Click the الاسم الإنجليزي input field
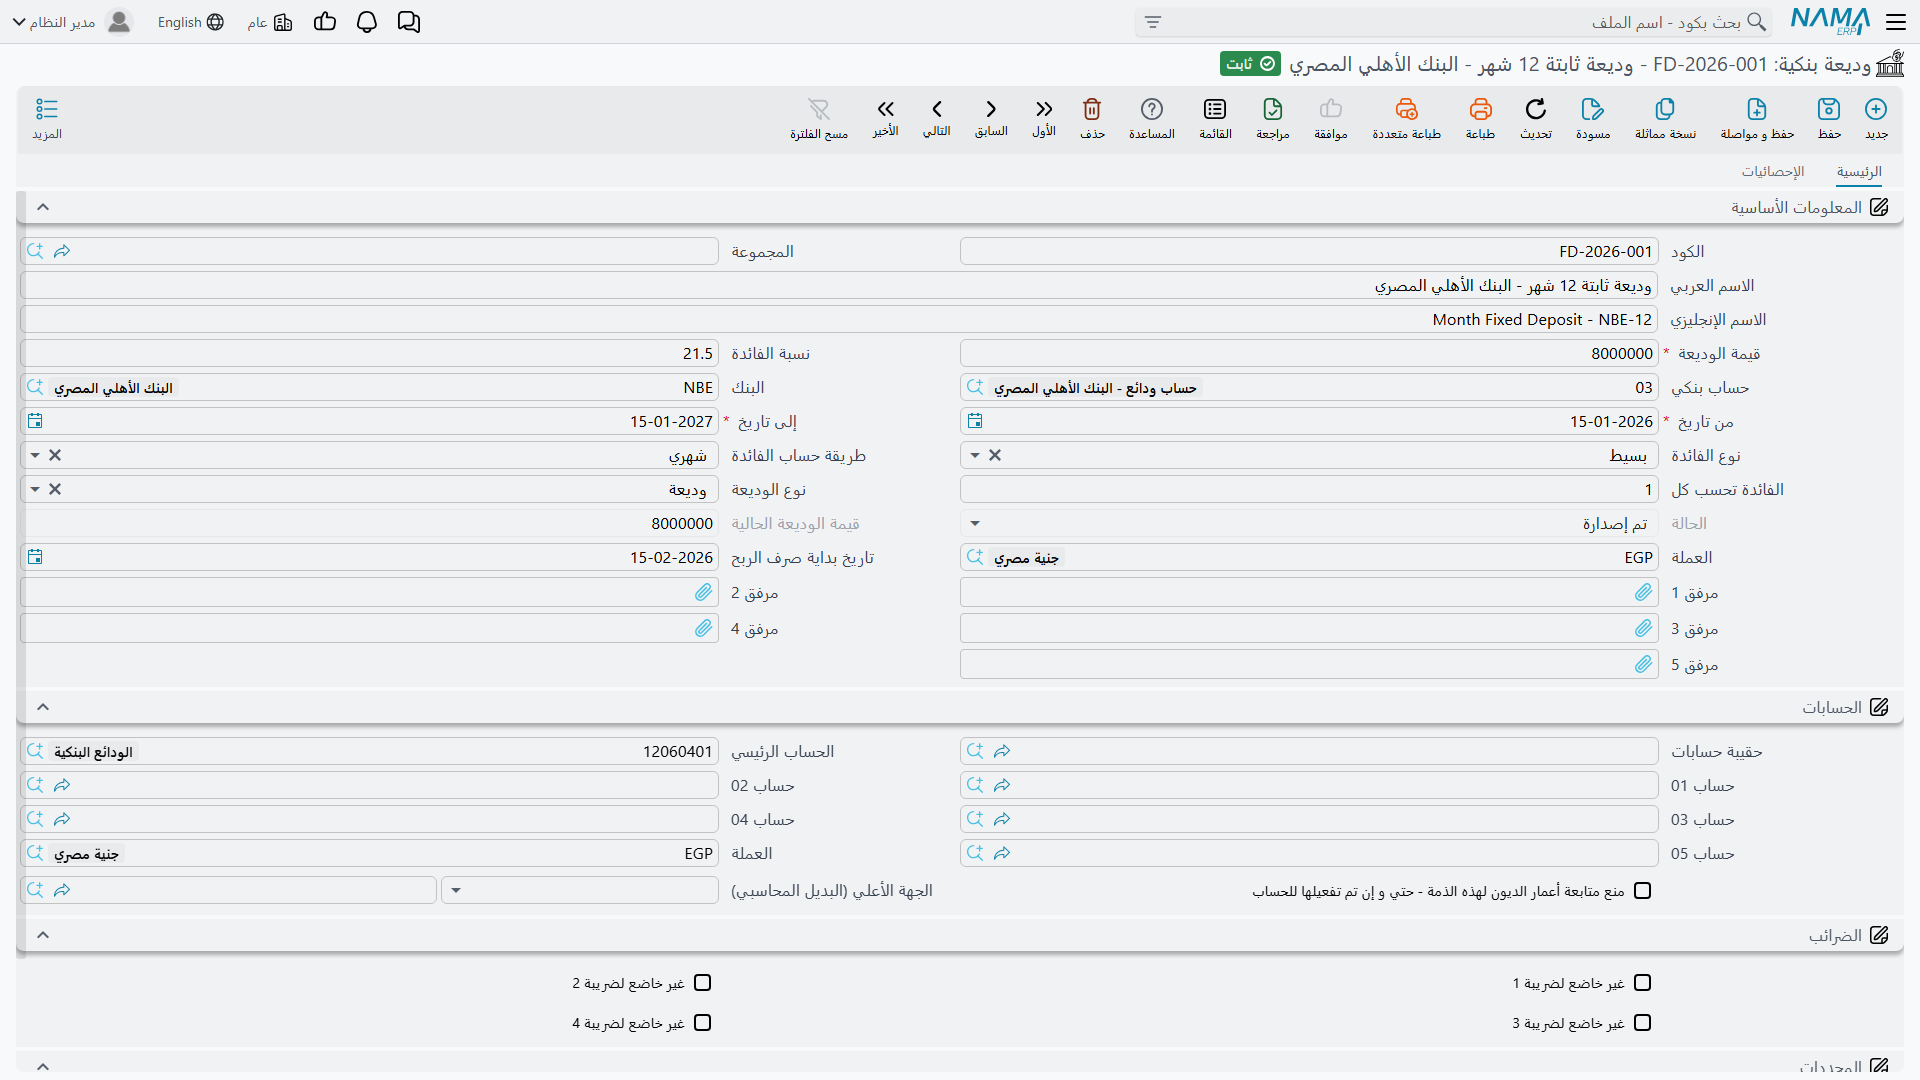The height and width of the screenshot is (1080, 1920). coord(839,319)
